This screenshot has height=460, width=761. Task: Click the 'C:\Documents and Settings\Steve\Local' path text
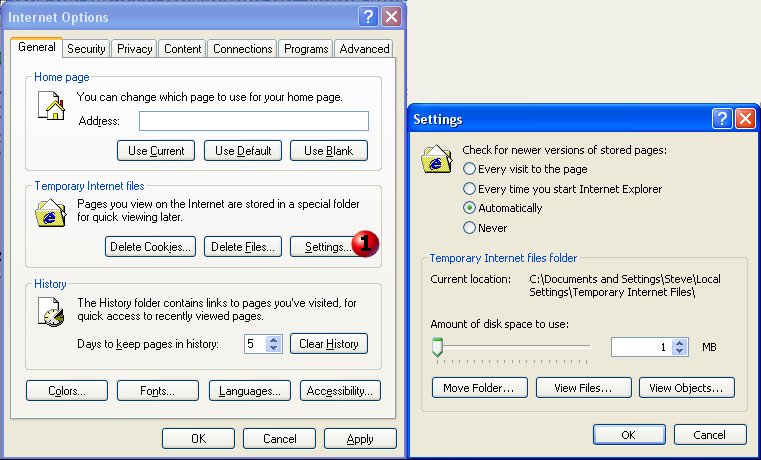coord(625,279)
